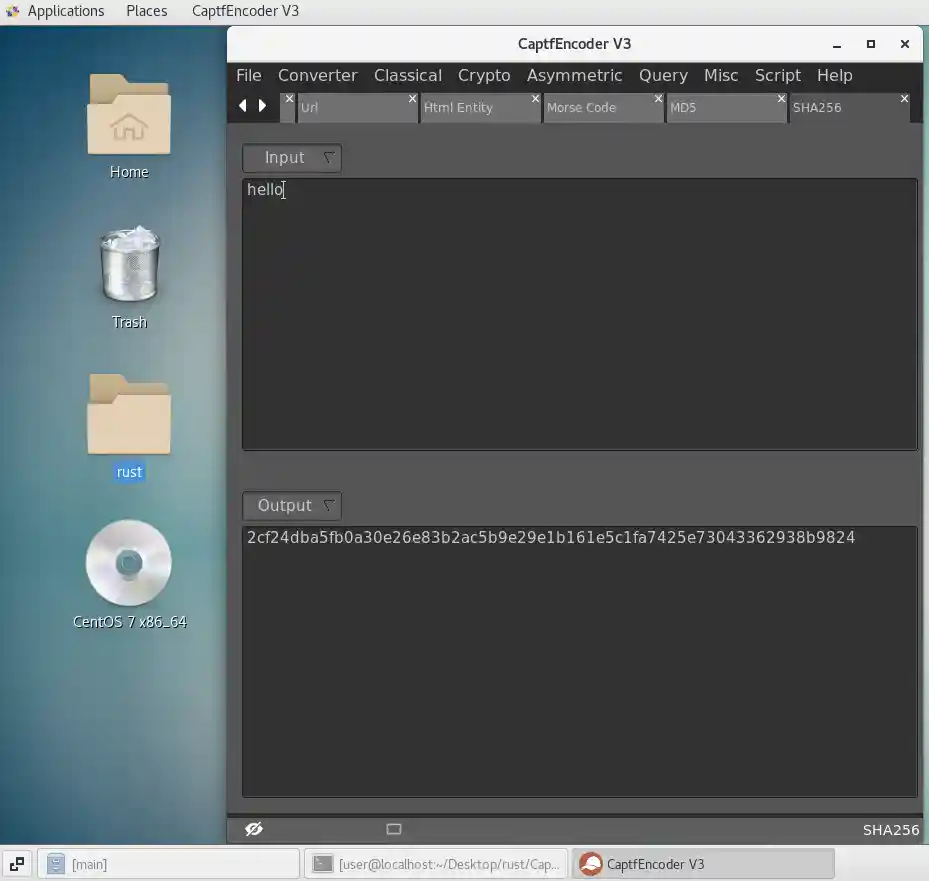Image resolution: width=929 pixels, height=881 pixels.
Task: Open the Input filter dropdown
Action: pyautogui.click(x=329, y=157)
